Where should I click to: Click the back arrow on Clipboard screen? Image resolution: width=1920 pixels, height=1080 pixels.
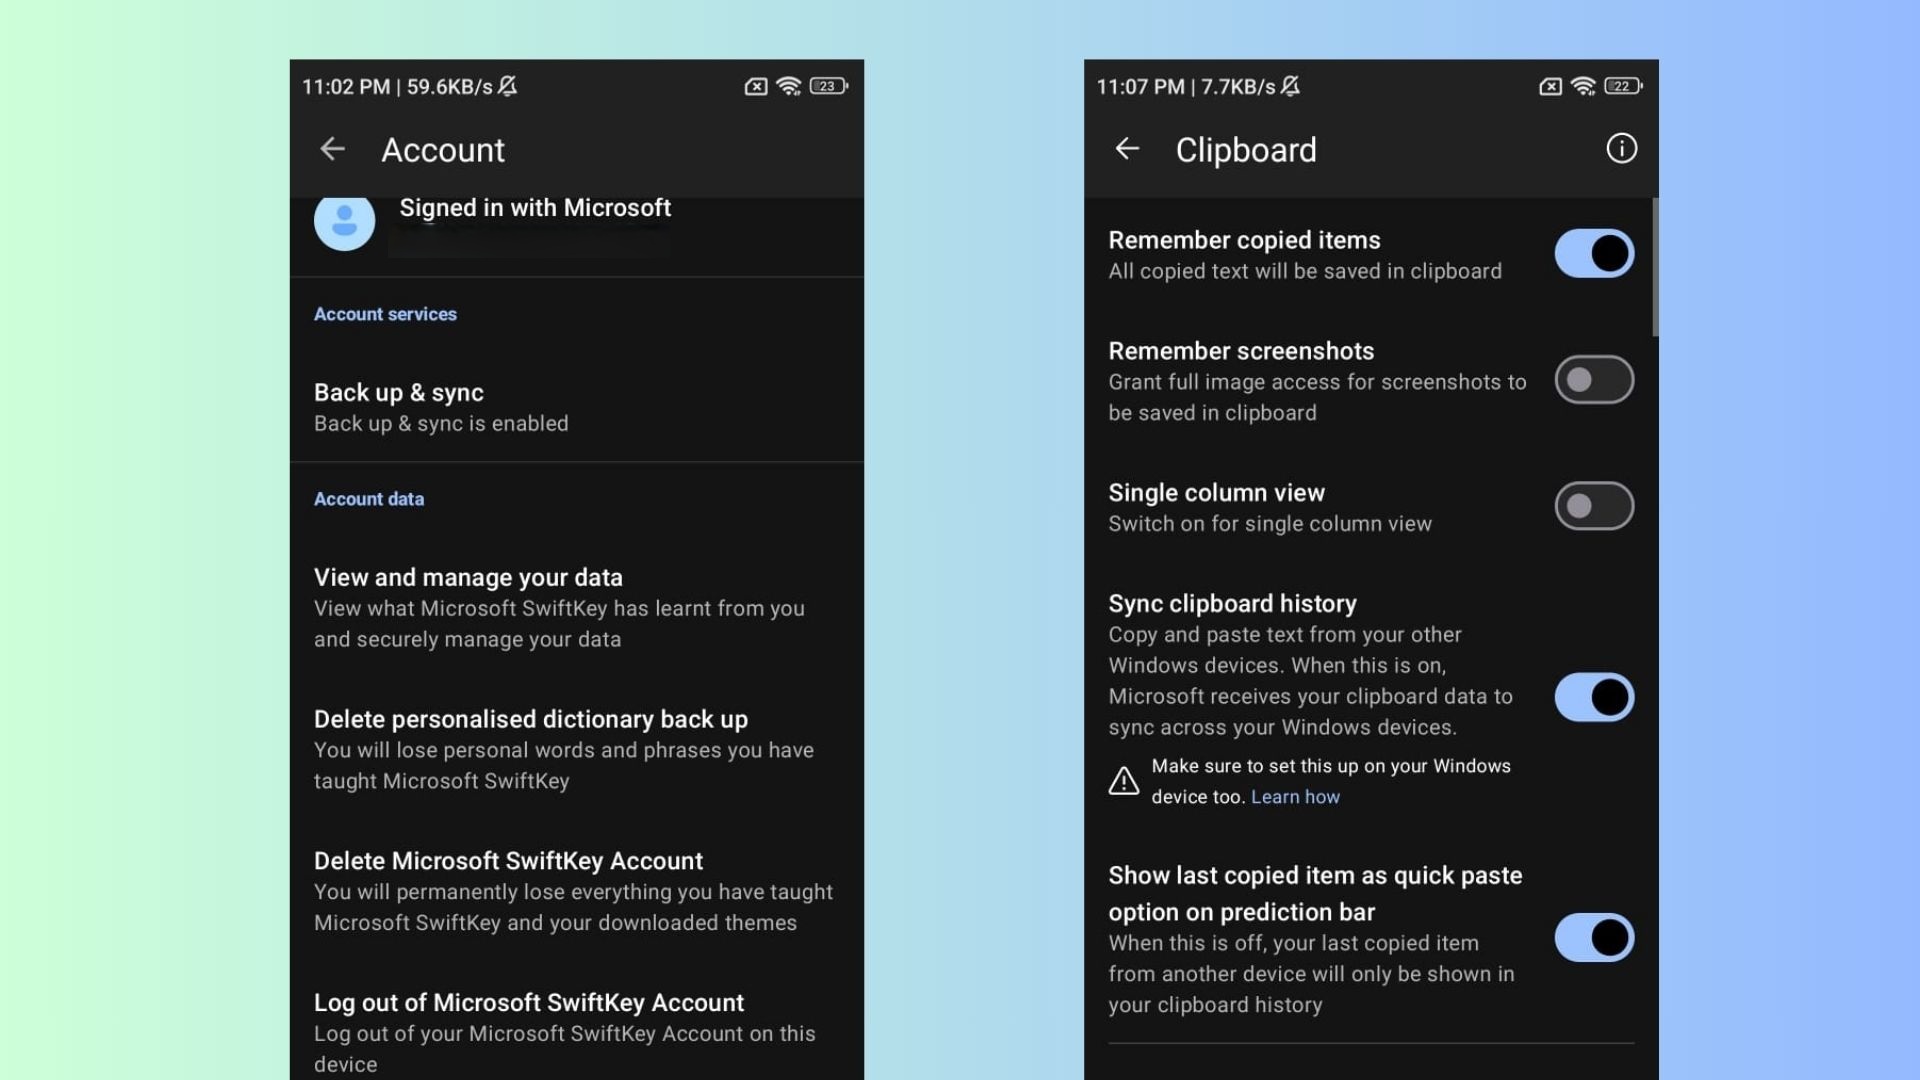1128,149
